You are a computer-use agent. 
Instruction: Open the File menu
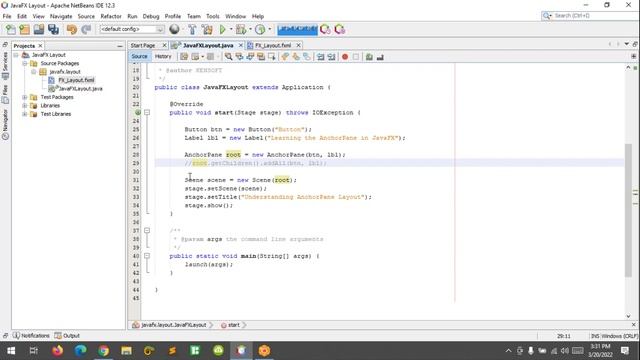[x=7, y=16]
